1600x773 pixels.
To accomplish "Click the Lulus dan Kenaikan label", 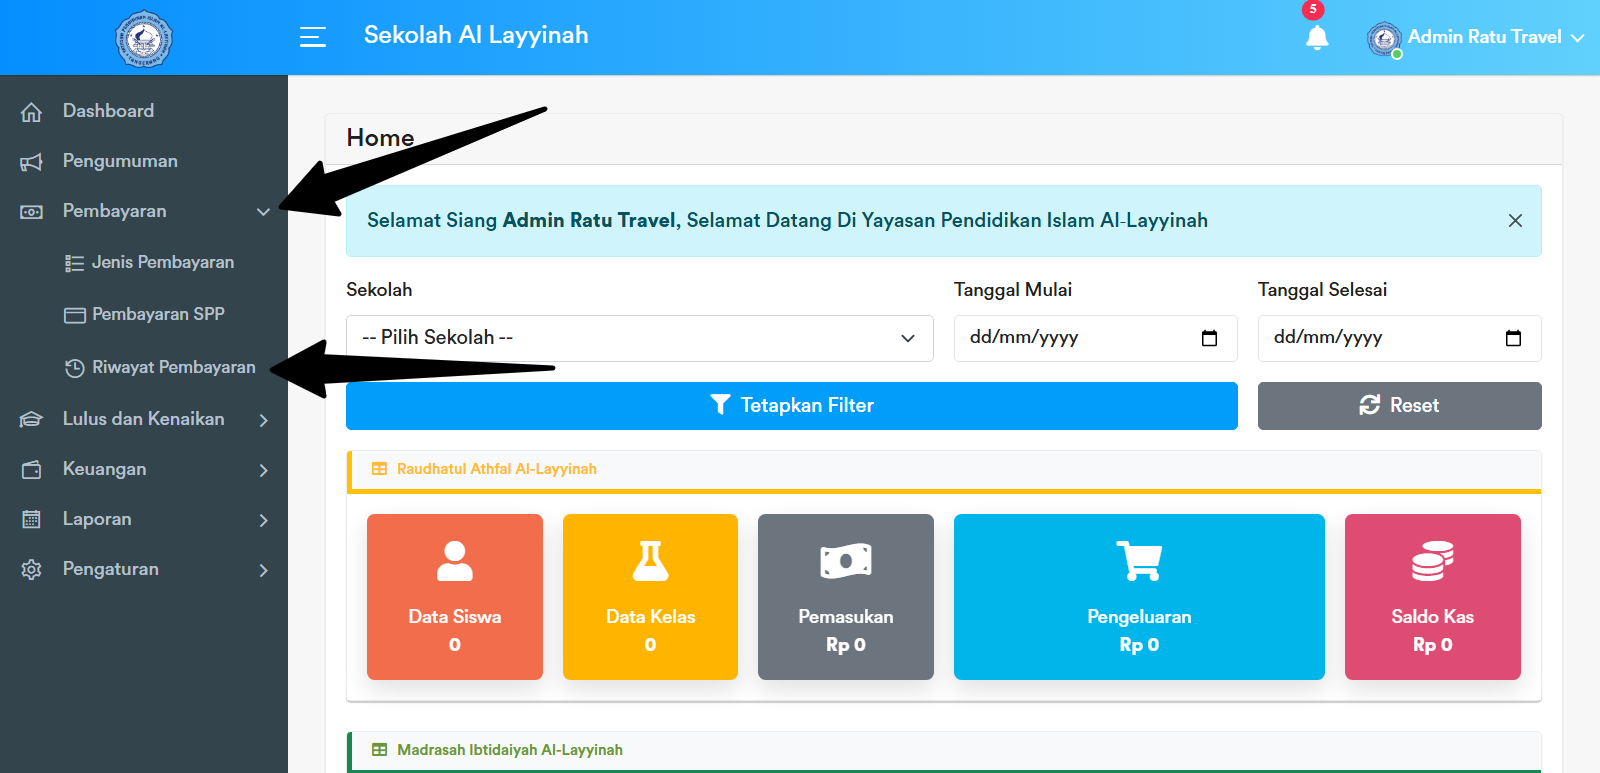I will 144,419.
